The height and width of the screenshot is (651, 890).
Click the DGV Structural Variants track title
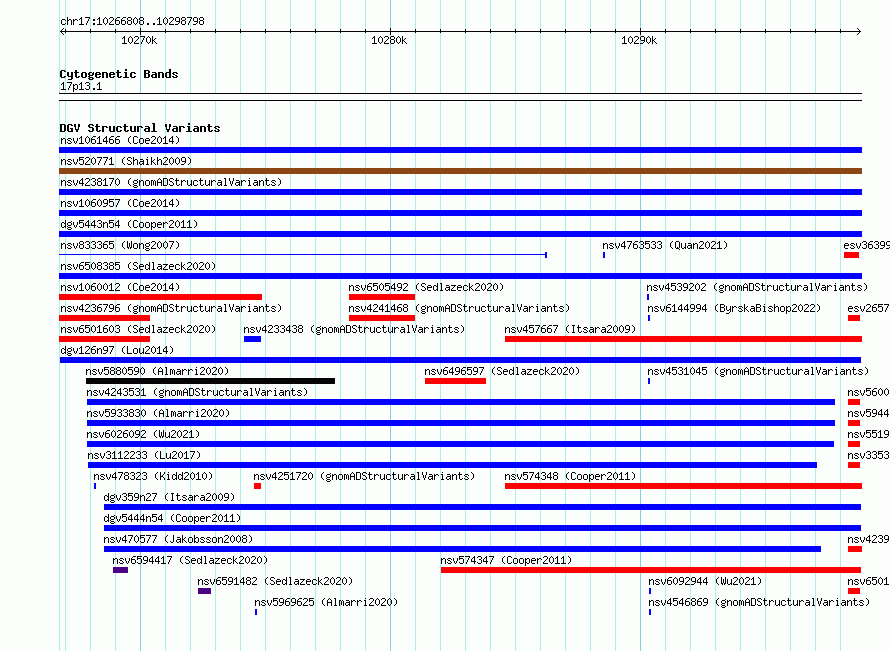coord(140,128)
